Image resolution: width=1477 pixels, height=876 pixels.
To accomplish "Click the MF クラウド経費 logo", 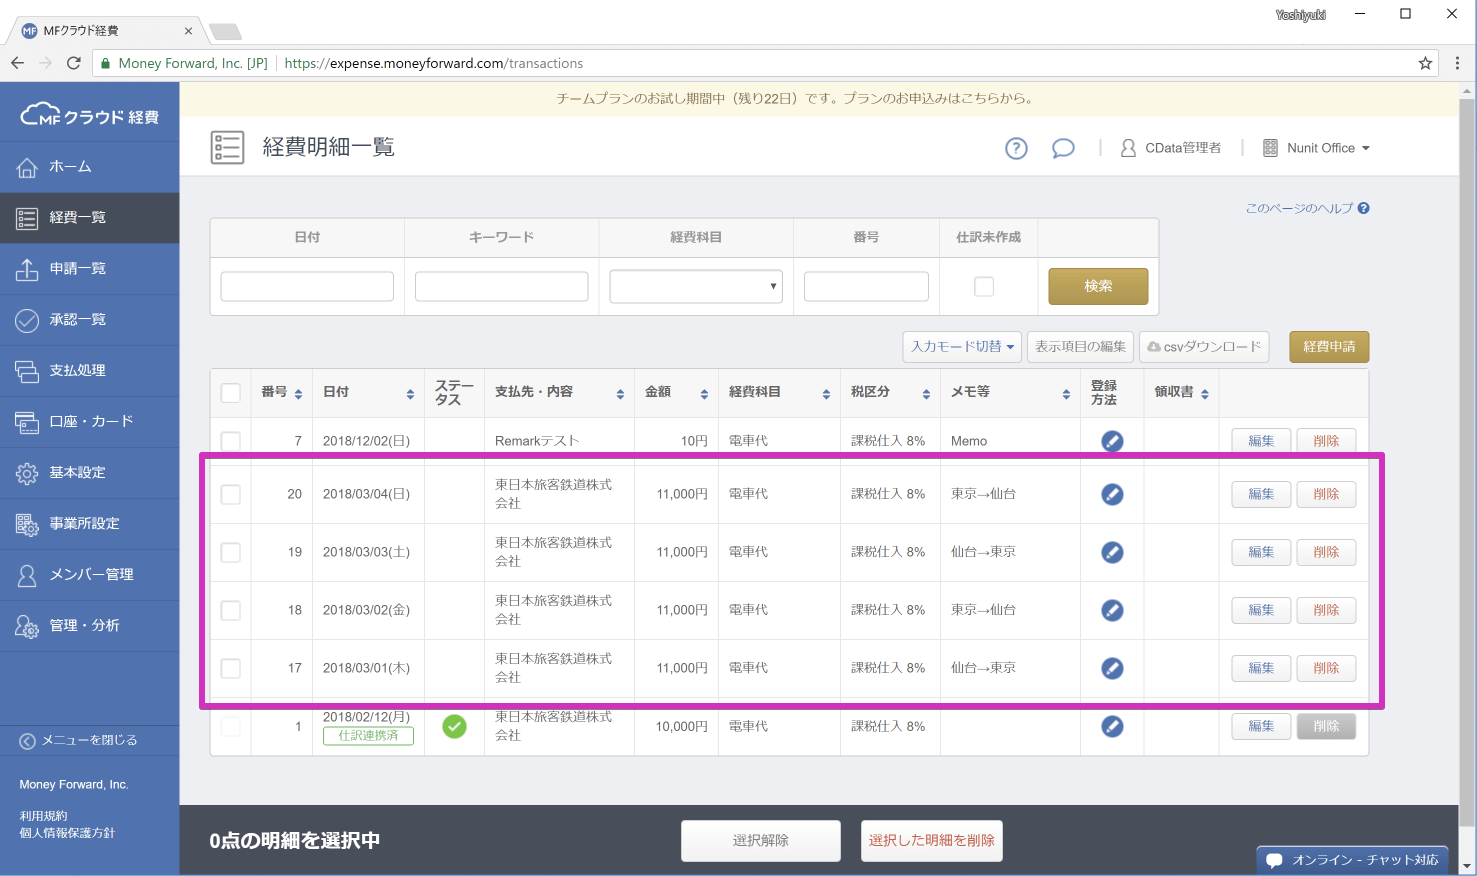I will click(x=89, y=116).
